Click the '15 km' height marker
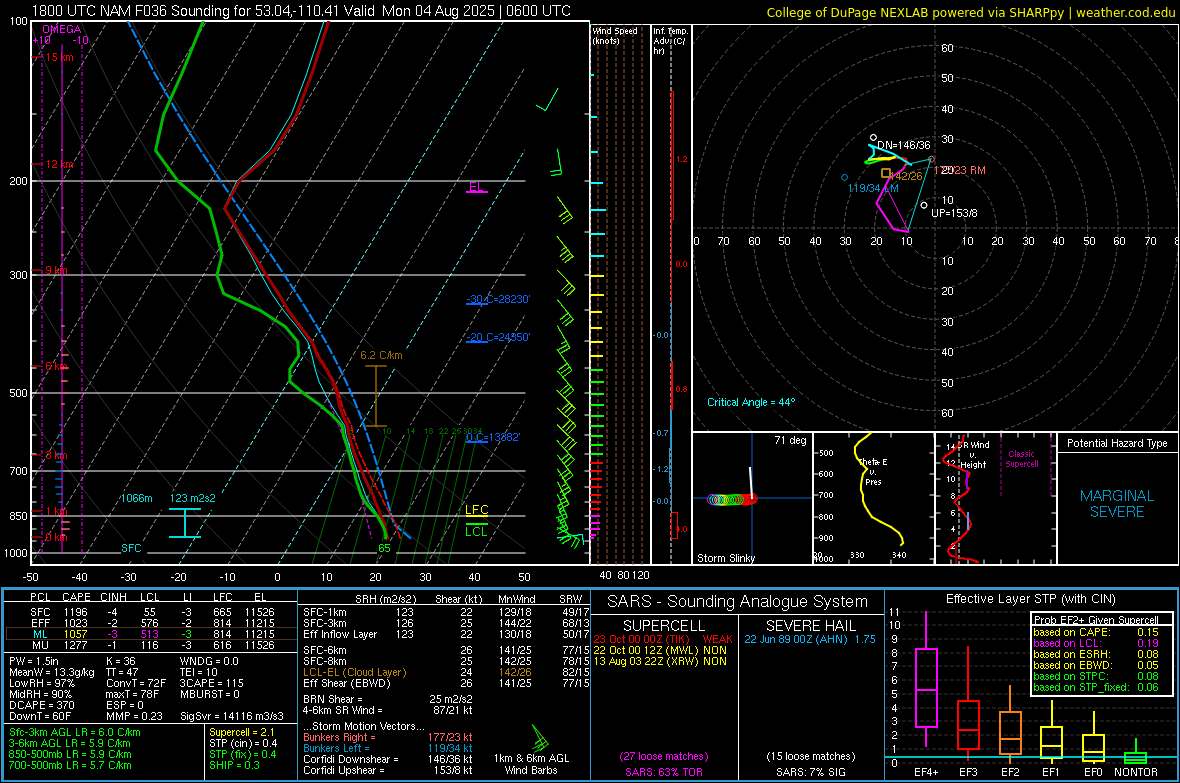The height and width of the screenshot is (783, 1180). coord(59,57)
